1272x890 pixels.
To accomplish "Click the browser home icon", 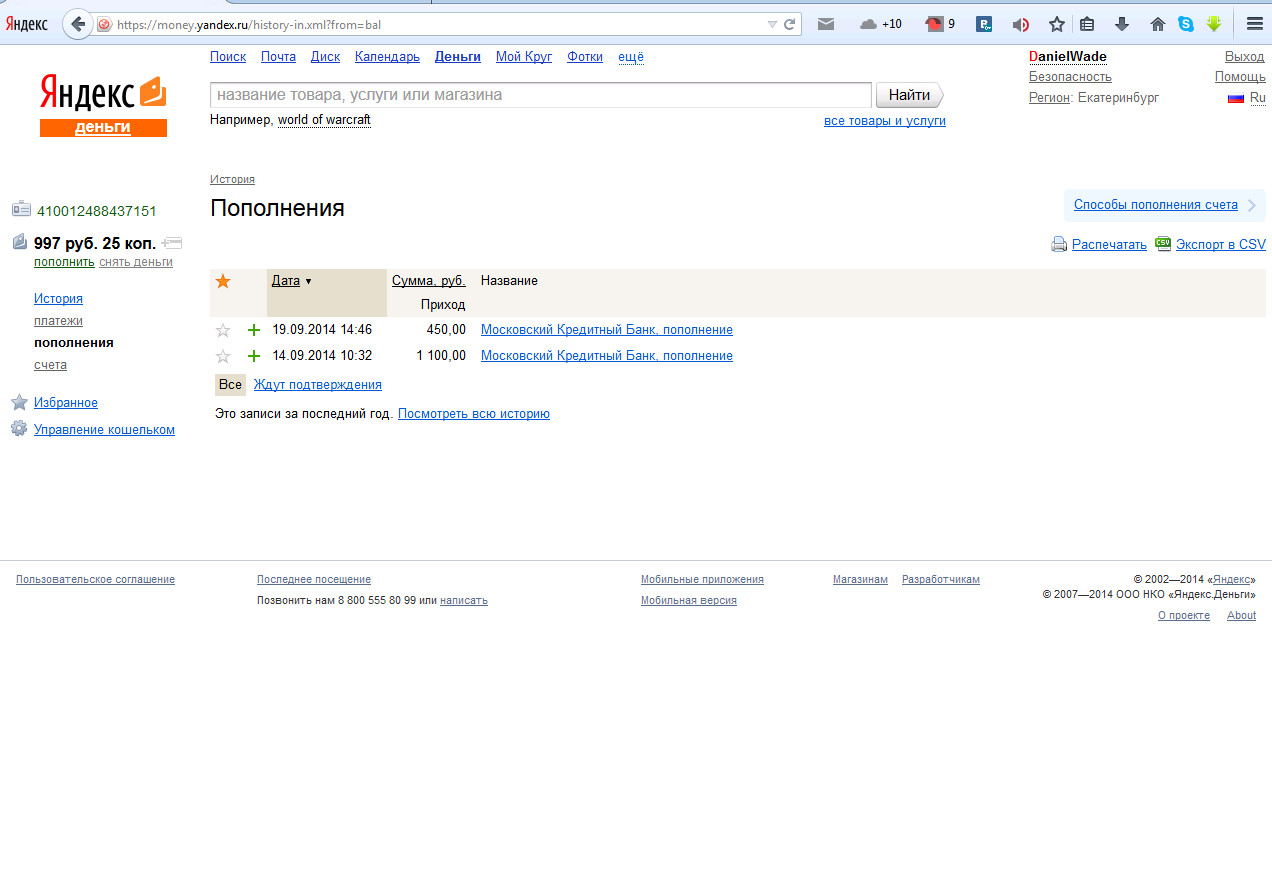I will tap(1158, 24).
